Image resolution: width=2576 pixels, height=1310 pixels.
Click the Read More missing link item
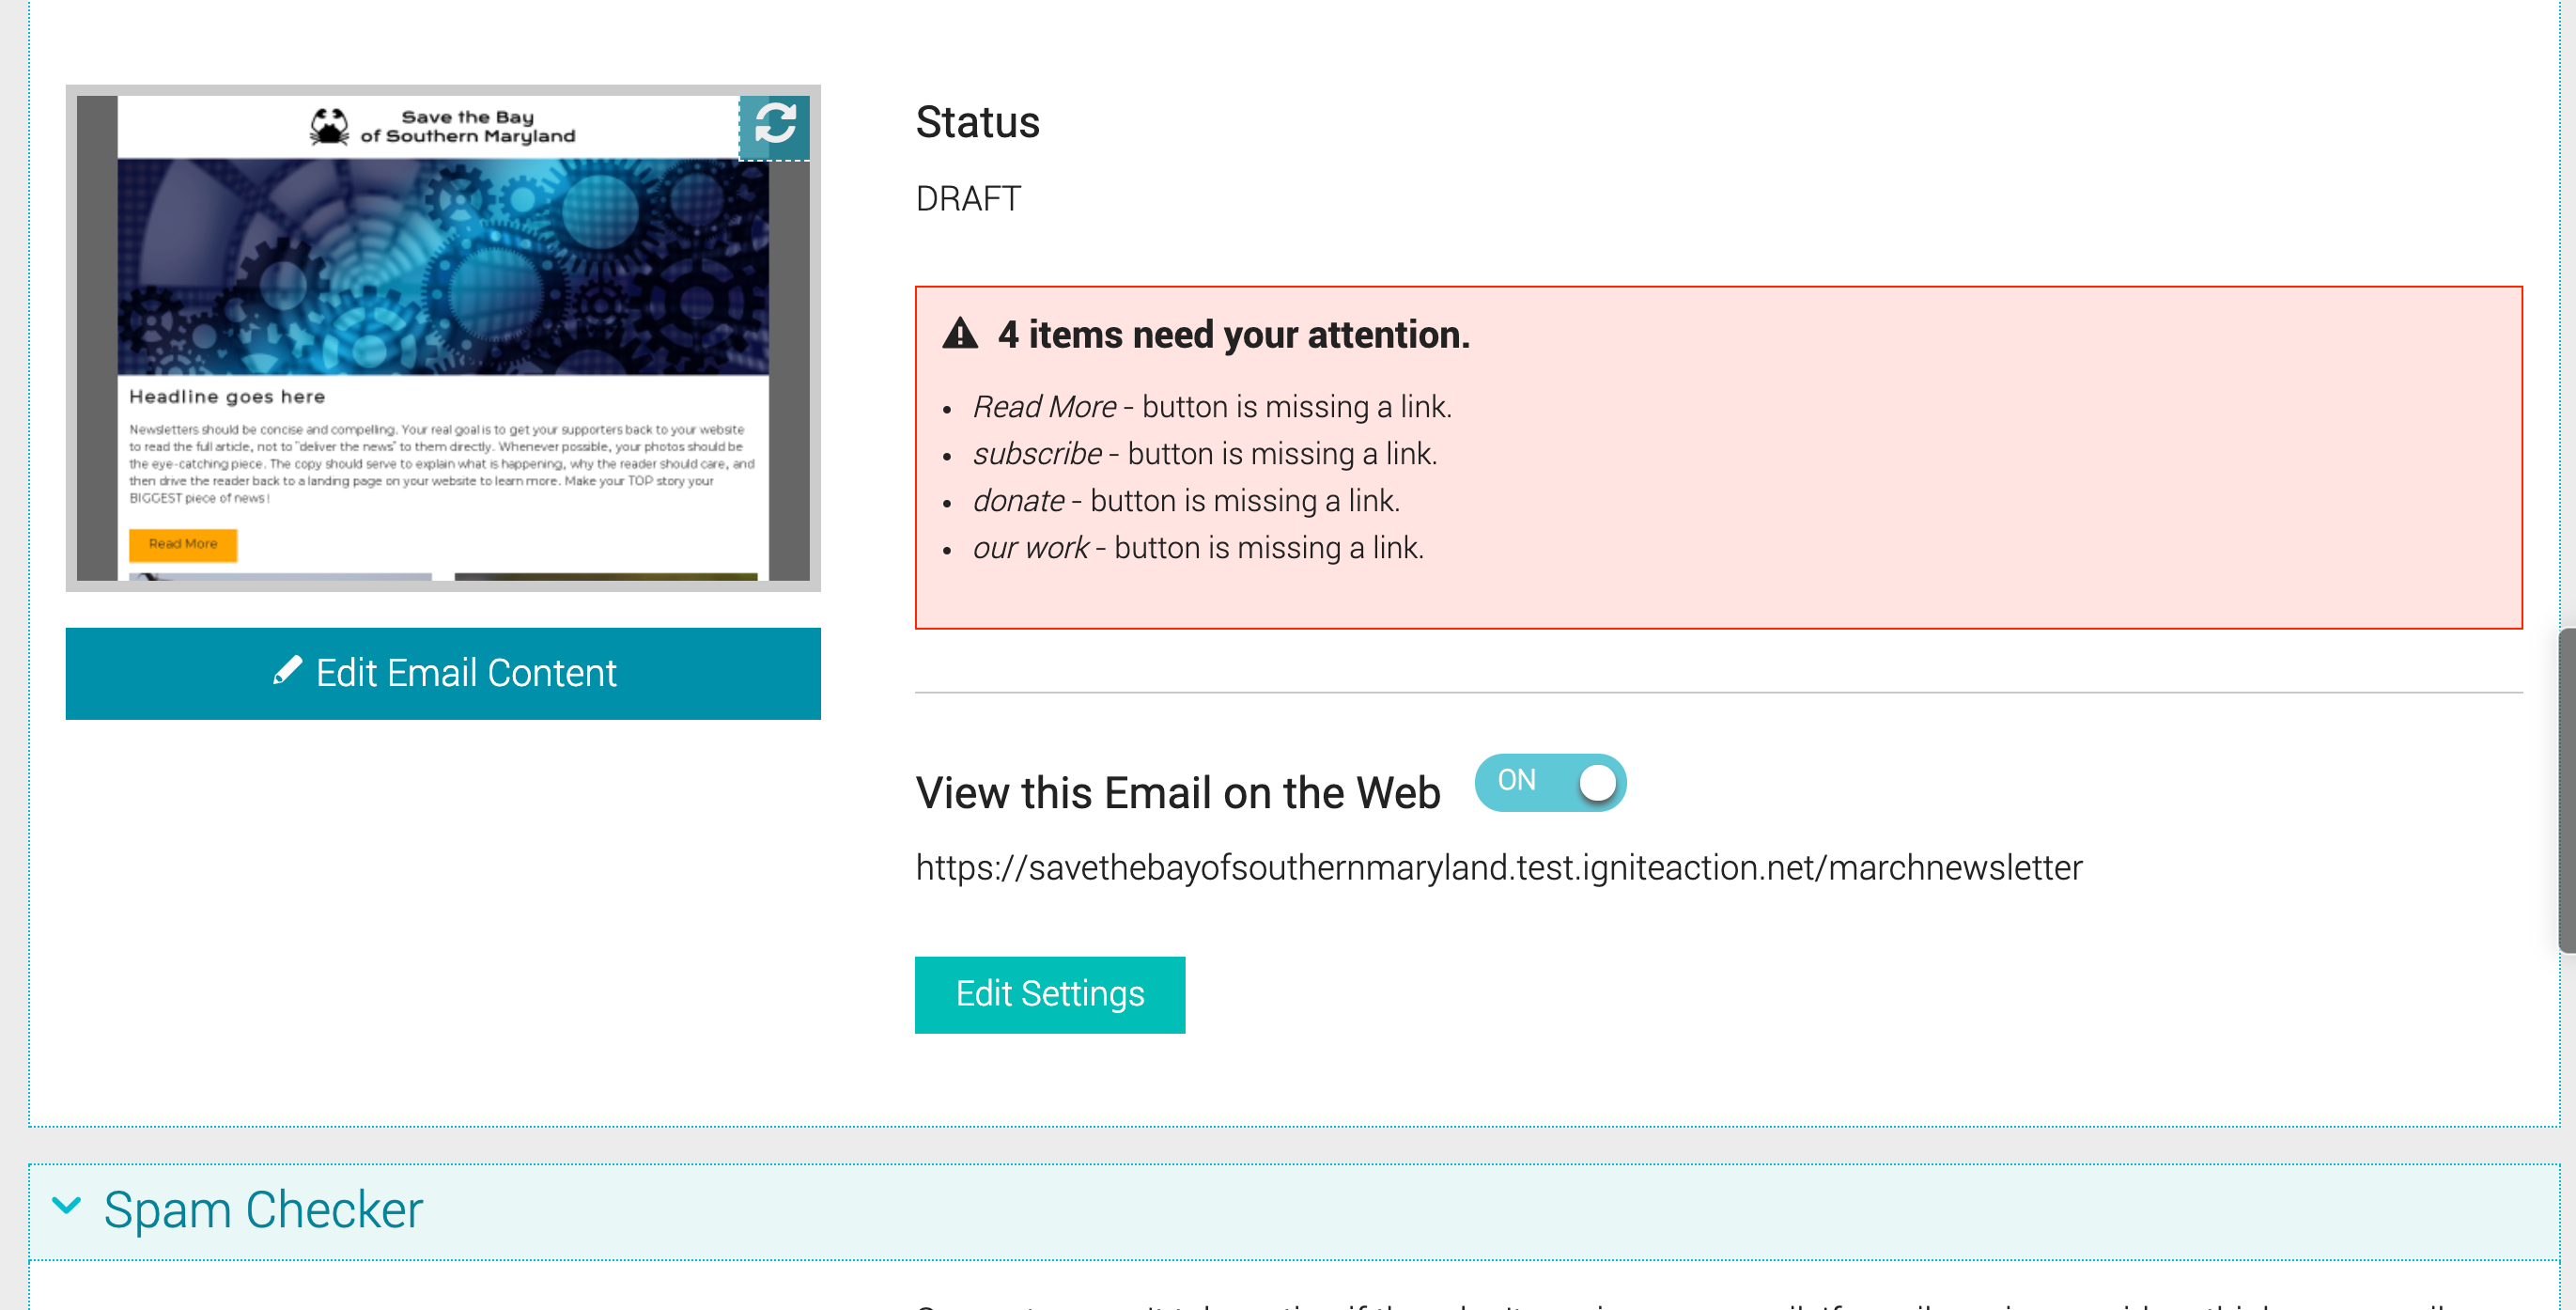pyautogui.click(x=1212, y=407)
